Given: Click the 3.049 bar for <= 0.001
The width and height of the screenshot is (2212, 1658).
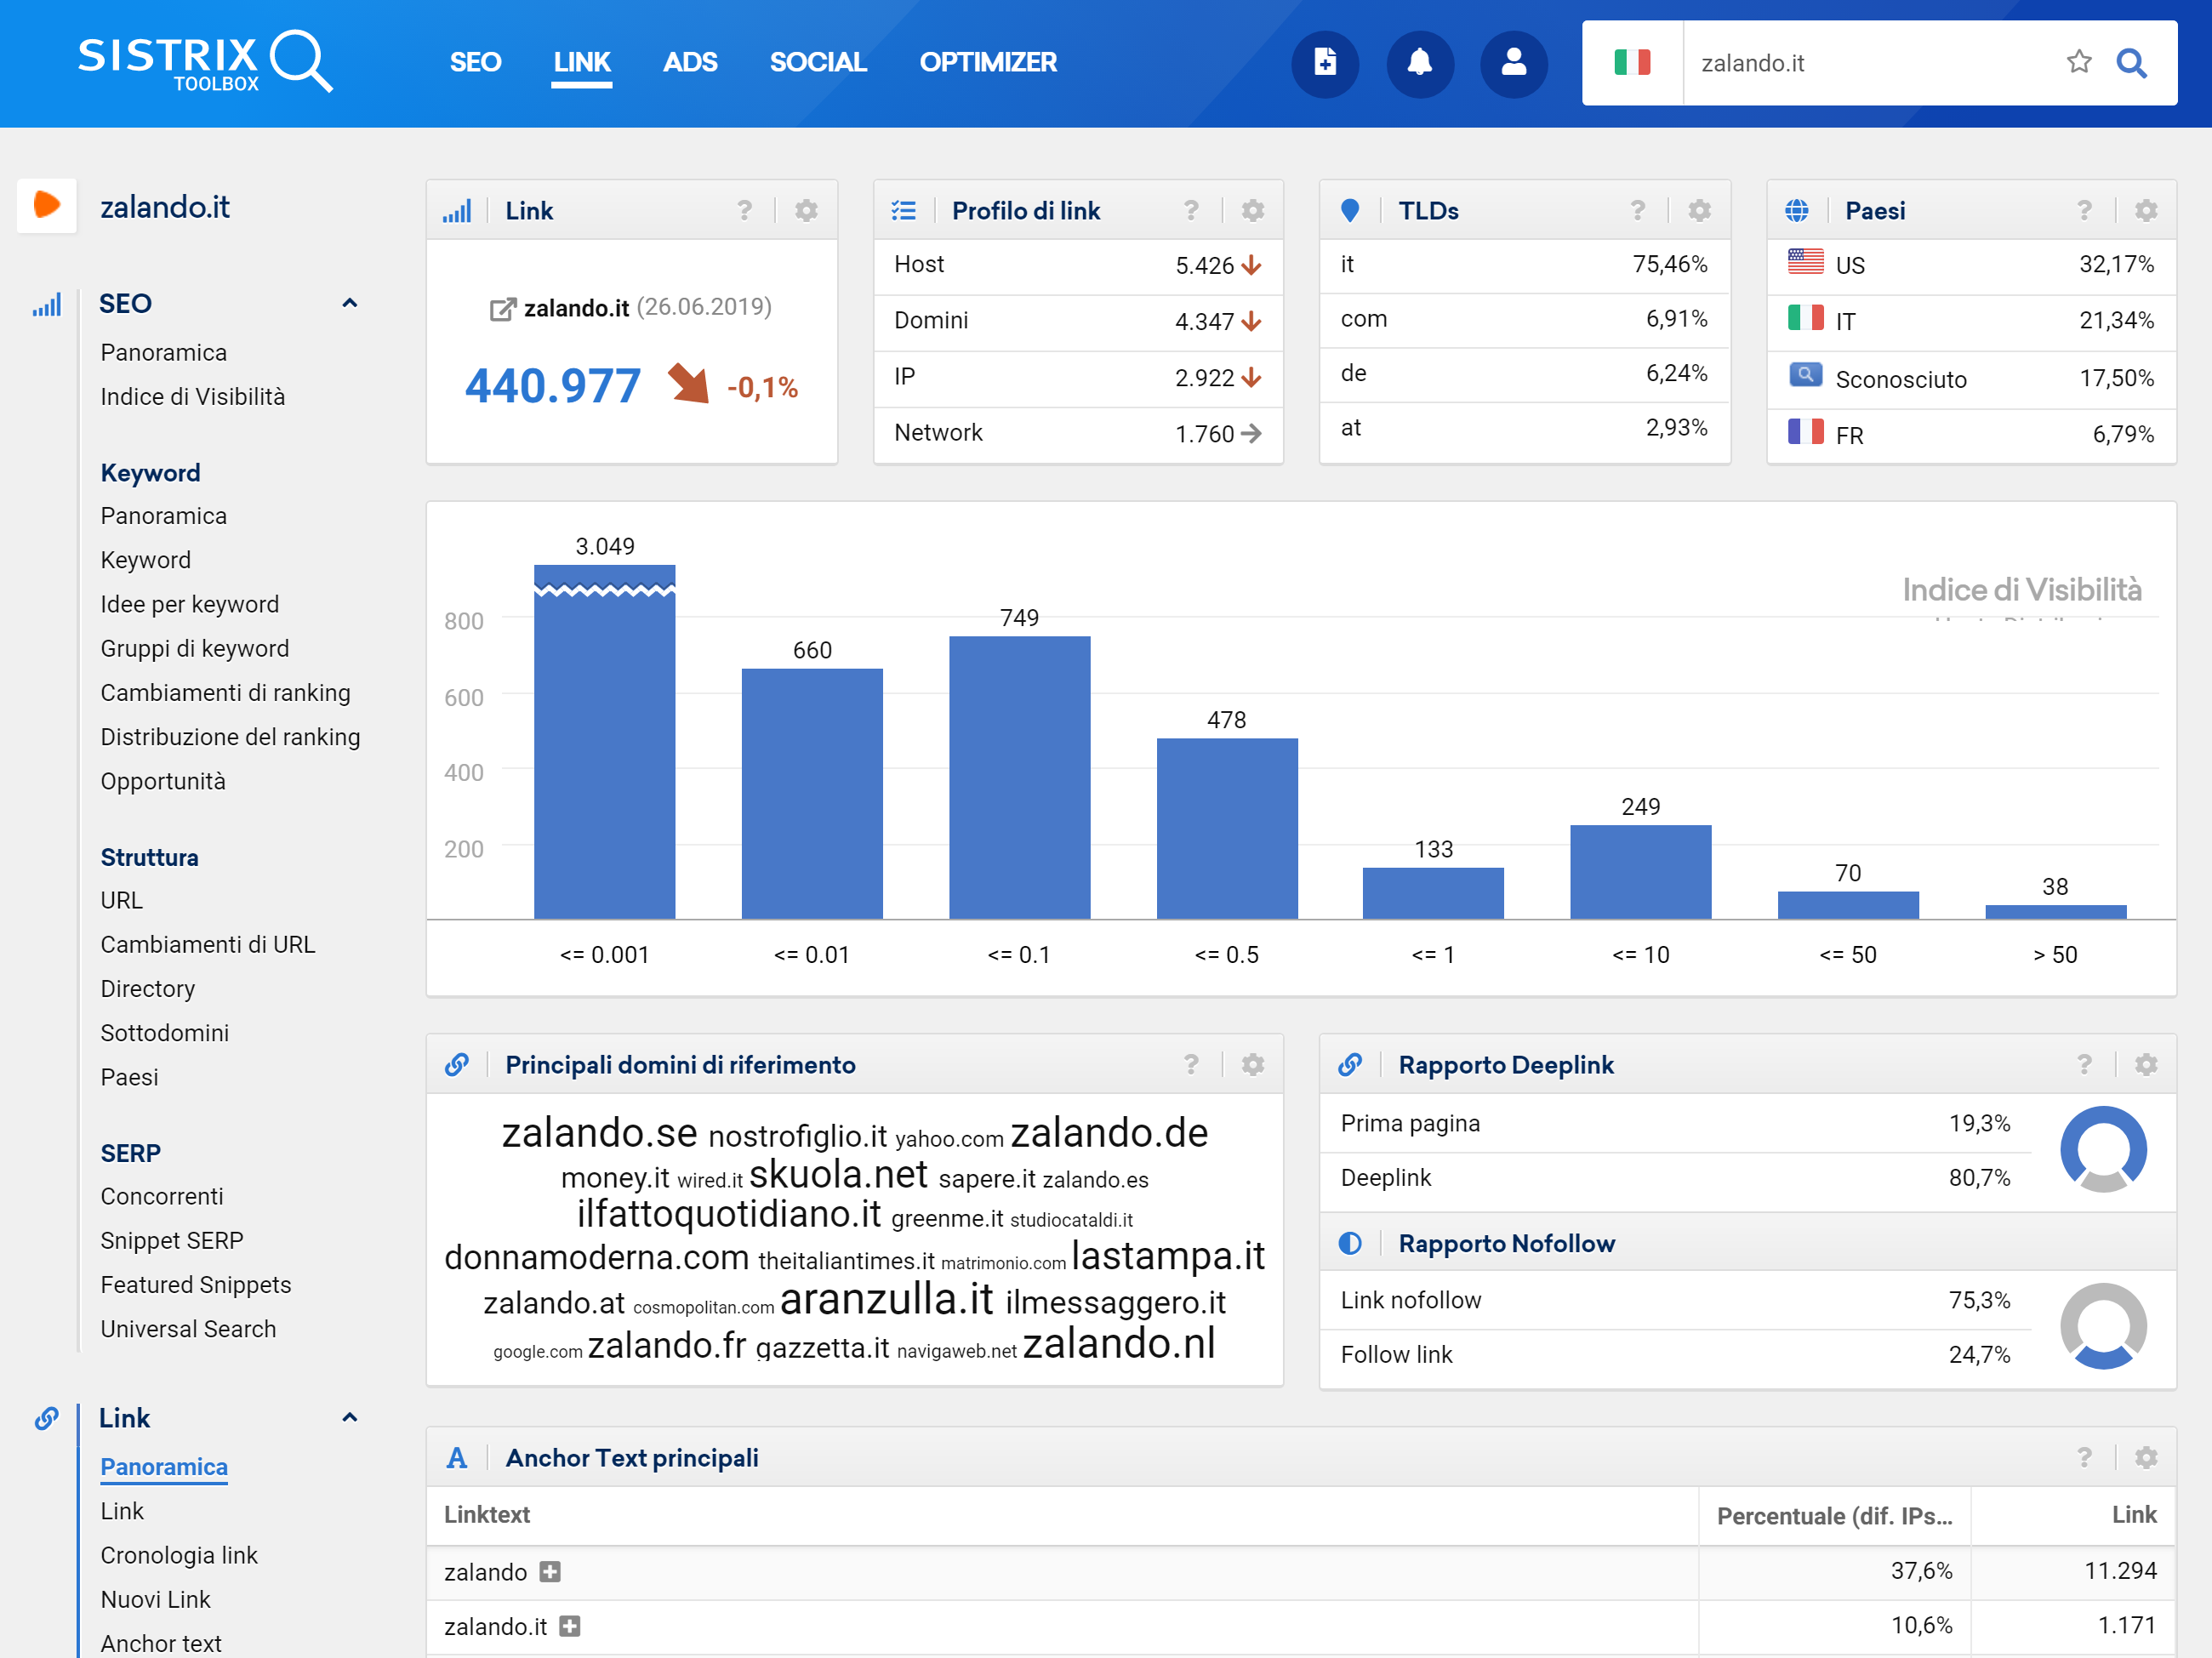Looking at the screenshot, I should click(604, 742).
